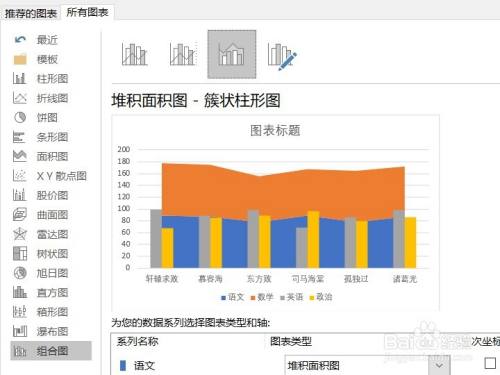Click 堆积面积图 - 簇状柱形图 heading text
The height and width of the screenshot is (375, 500).
click(196, 100)
